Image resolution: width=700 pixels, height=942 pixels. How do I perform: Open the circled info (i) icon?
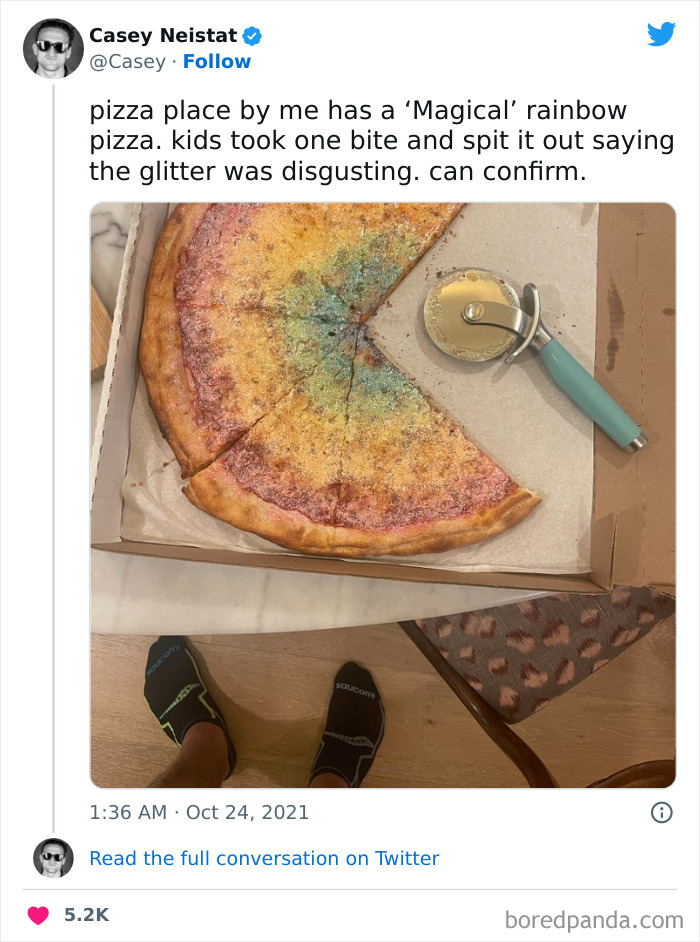click(x=664, y=813)
